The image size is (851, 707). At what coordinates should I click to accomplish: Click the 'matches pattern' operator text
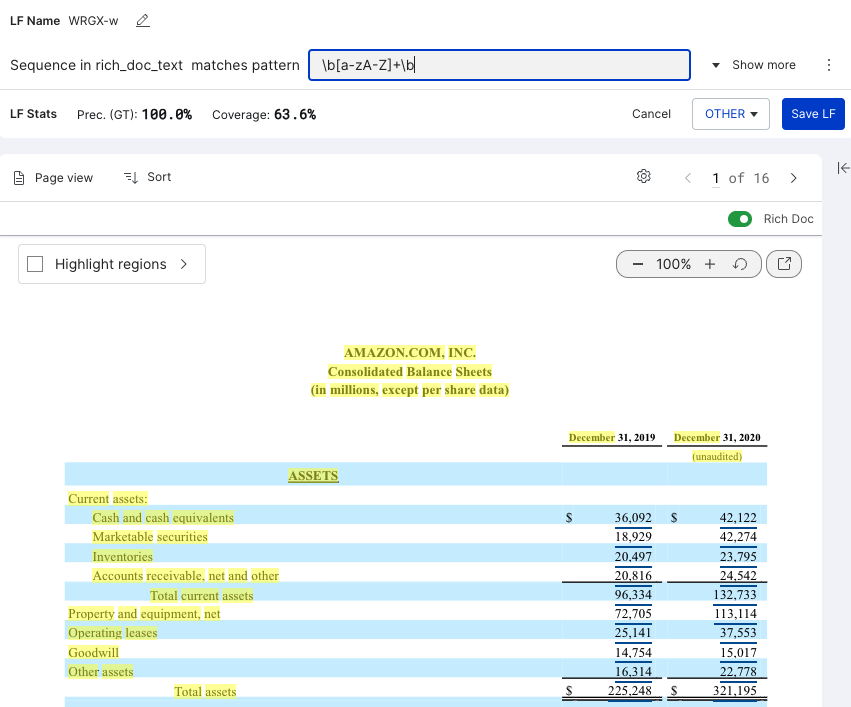(x=245, y=65)
